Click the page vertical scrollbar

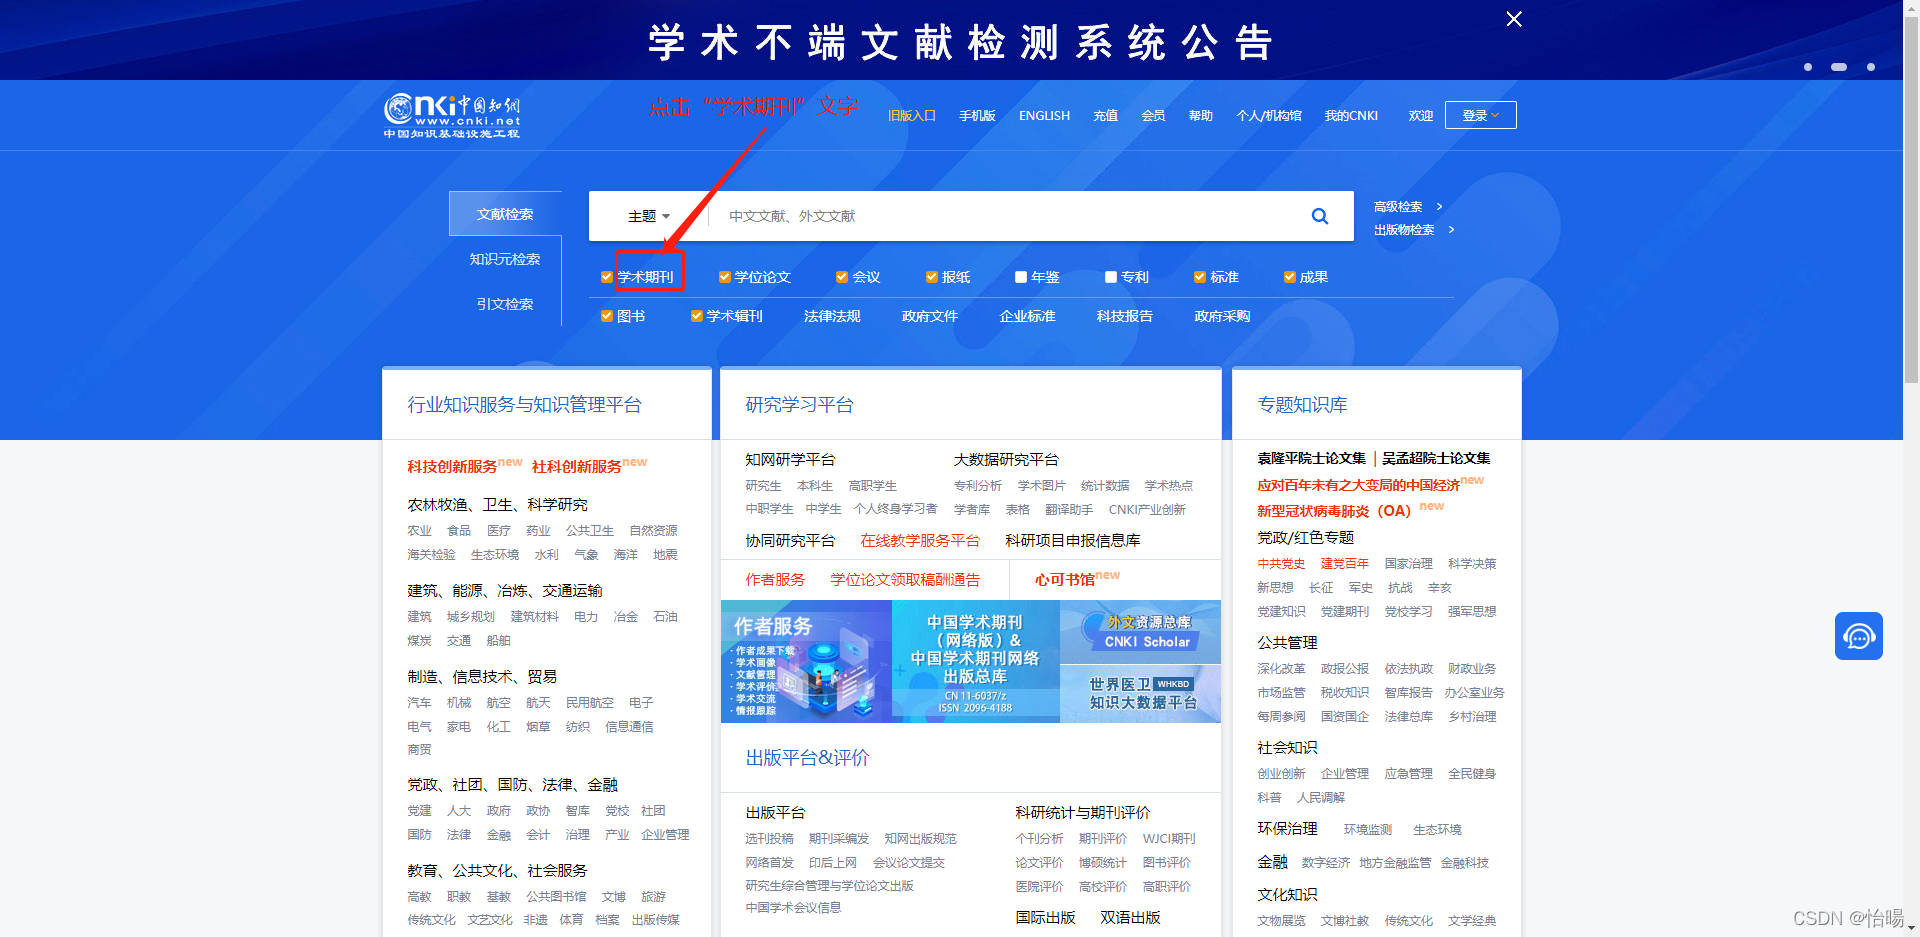tap(1911, 200)
